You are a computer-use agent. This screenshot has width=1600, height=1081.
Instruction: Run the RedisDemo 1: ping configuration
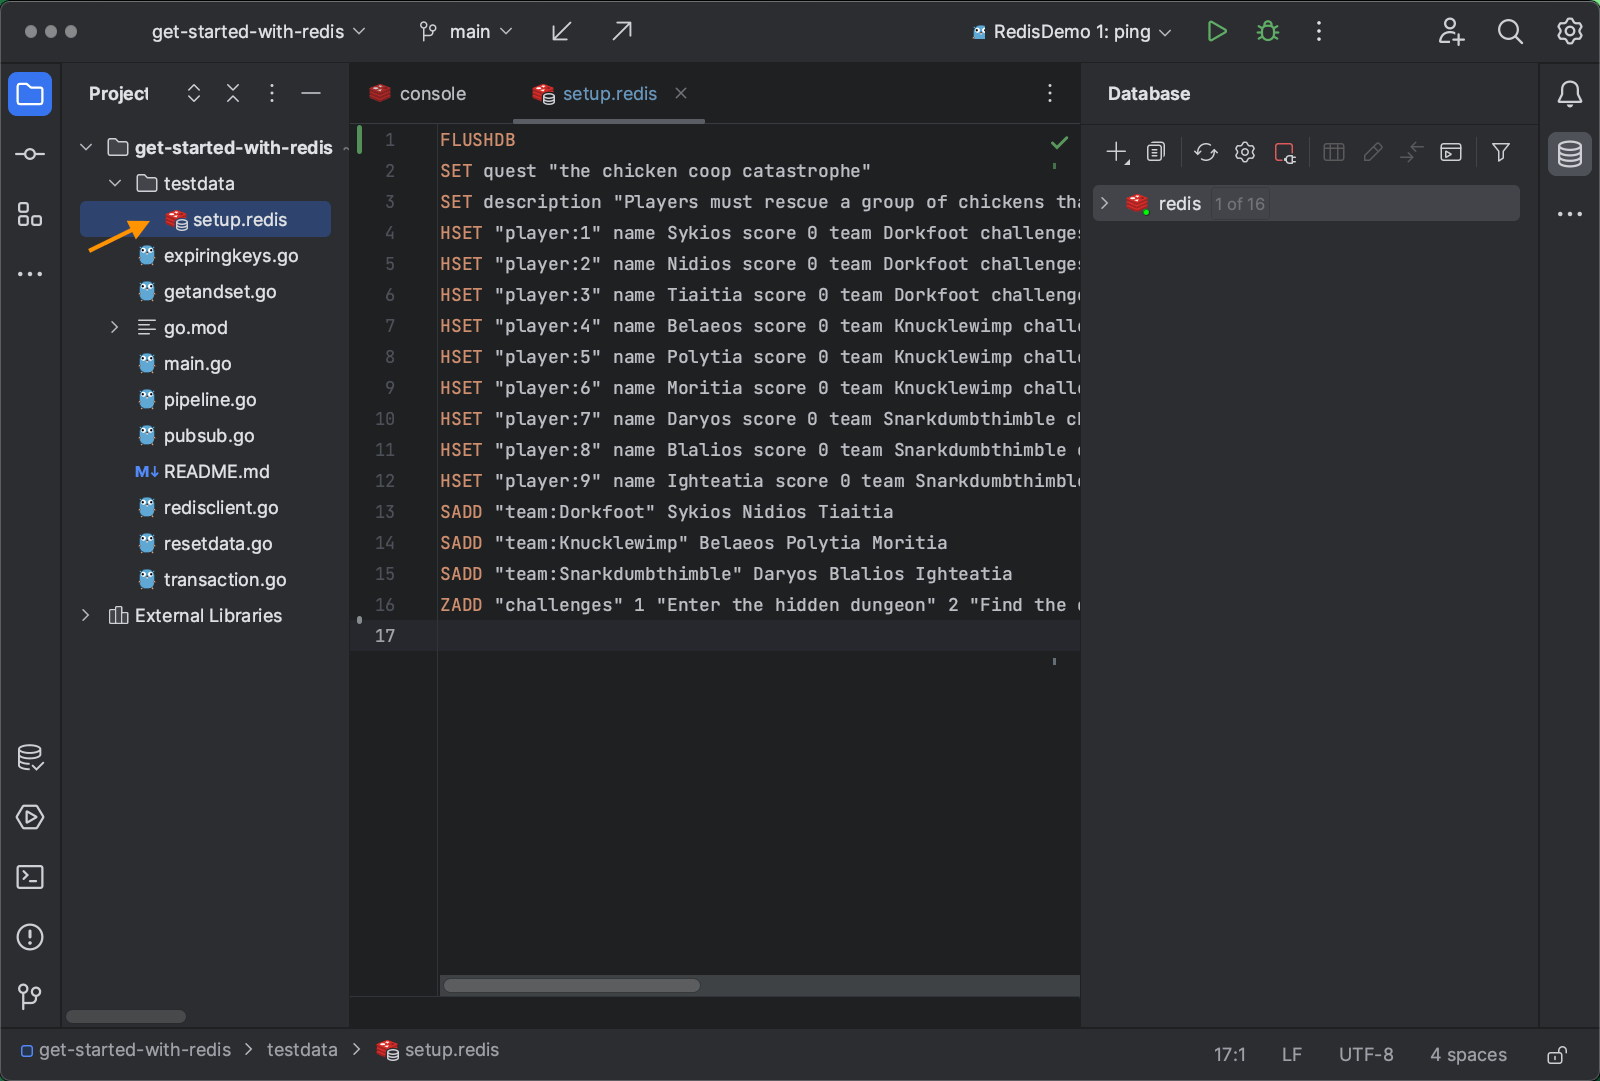(x=1216, y=31)
